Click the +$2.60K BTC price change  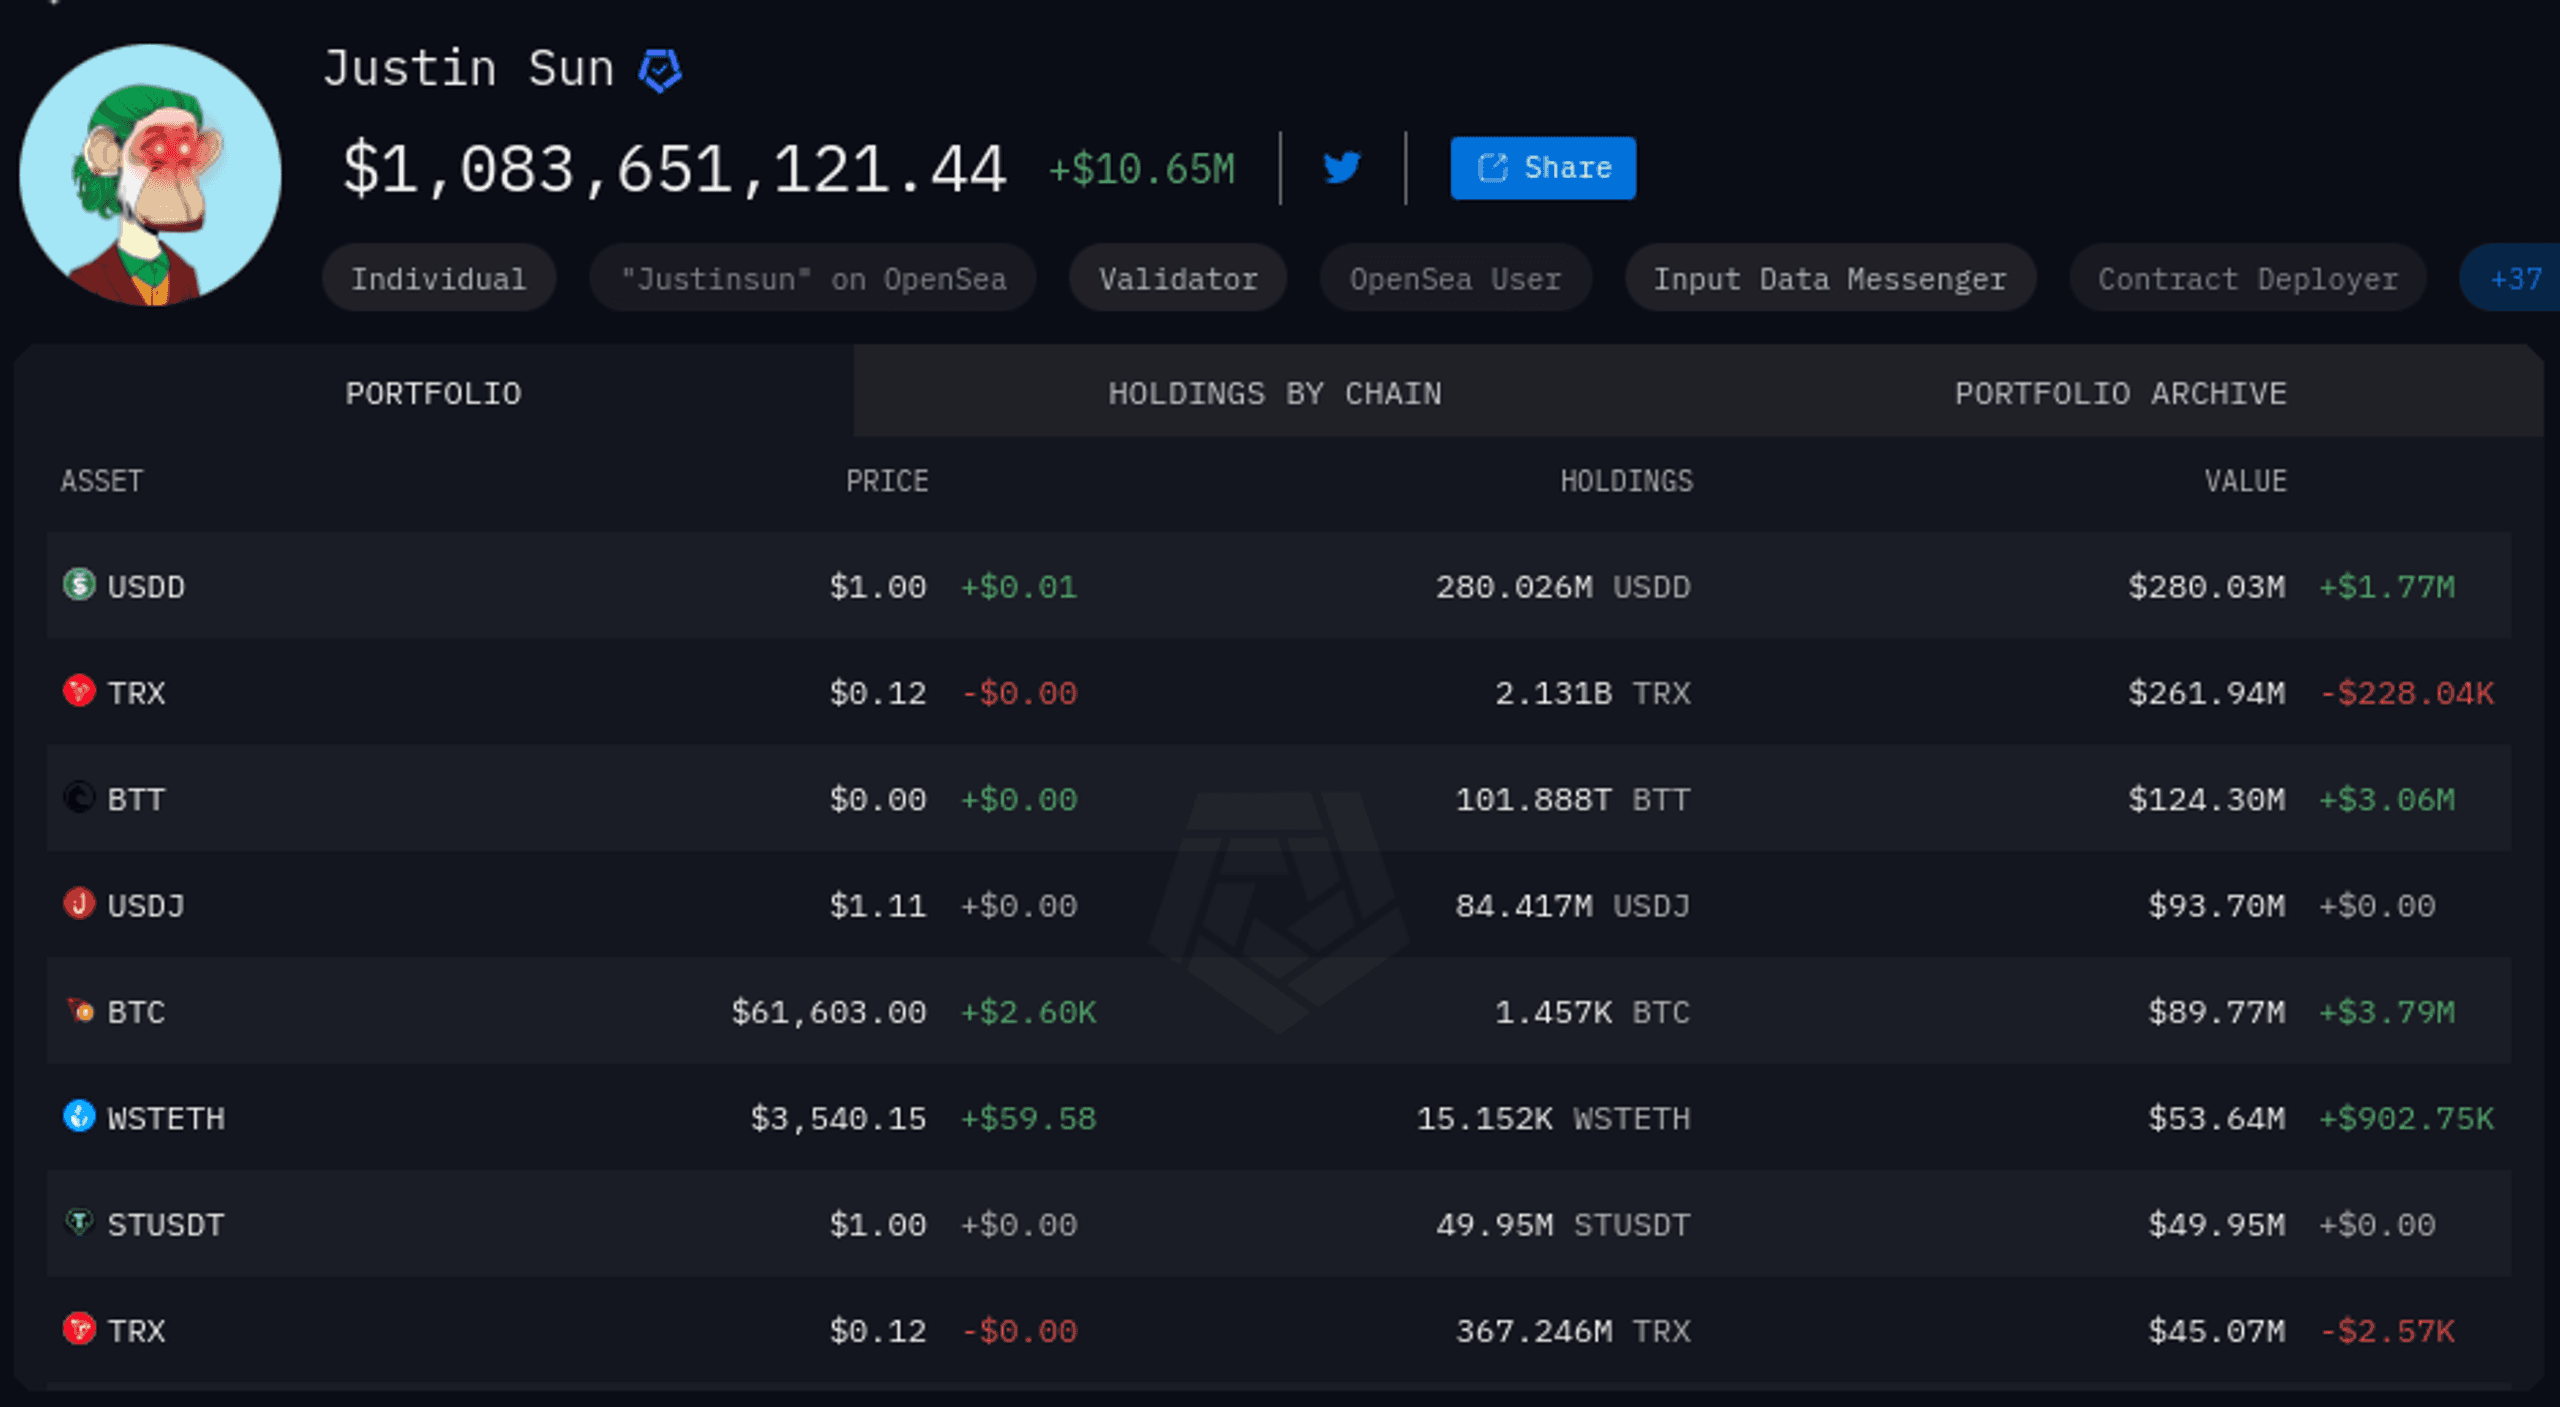1028,1012
